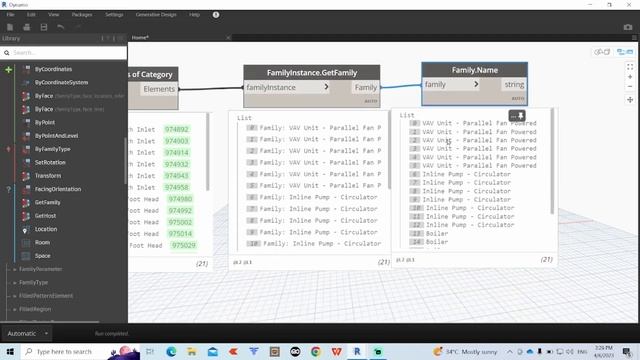Open the Edit menu
Image resolution: width=640 pixels, height=360 pixels.
tap(31, 15)
